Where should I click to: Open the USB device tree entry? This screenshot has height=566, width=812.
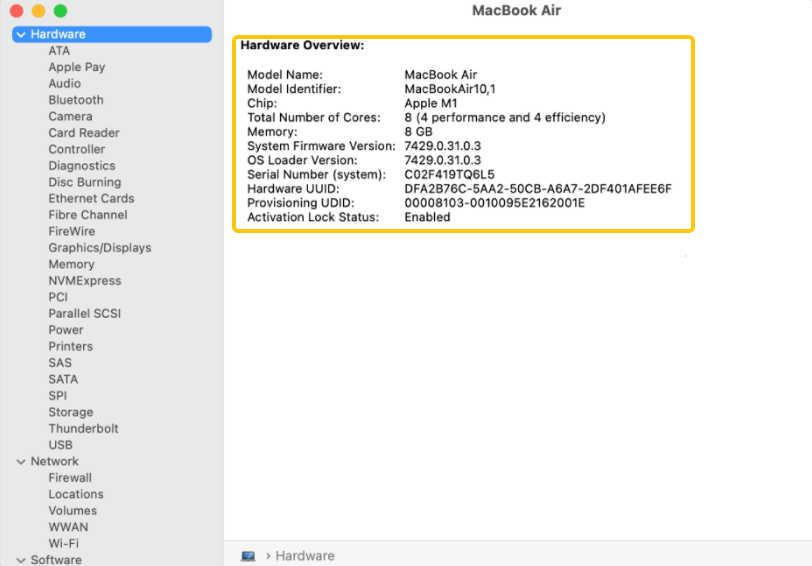coord(60,445)
